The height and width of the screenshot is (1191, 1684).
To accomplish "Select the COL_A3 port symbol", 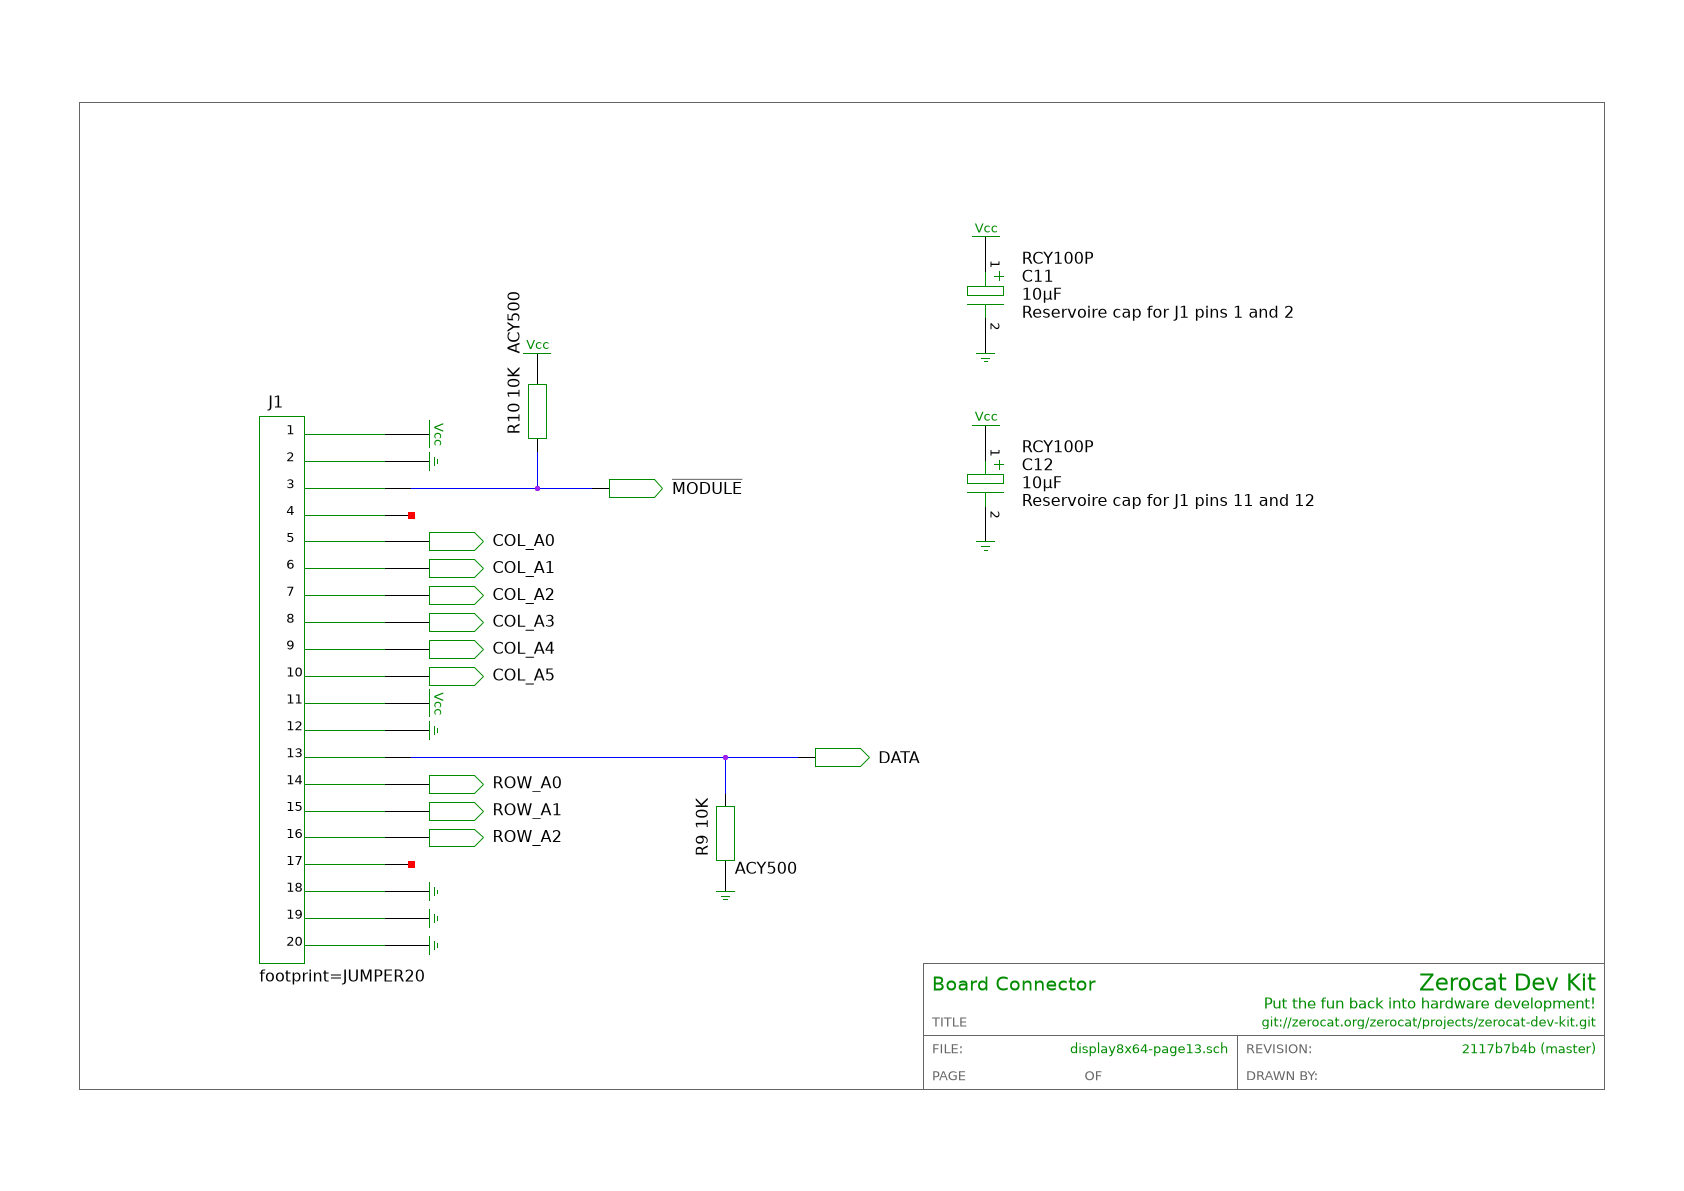I will 456,622.
